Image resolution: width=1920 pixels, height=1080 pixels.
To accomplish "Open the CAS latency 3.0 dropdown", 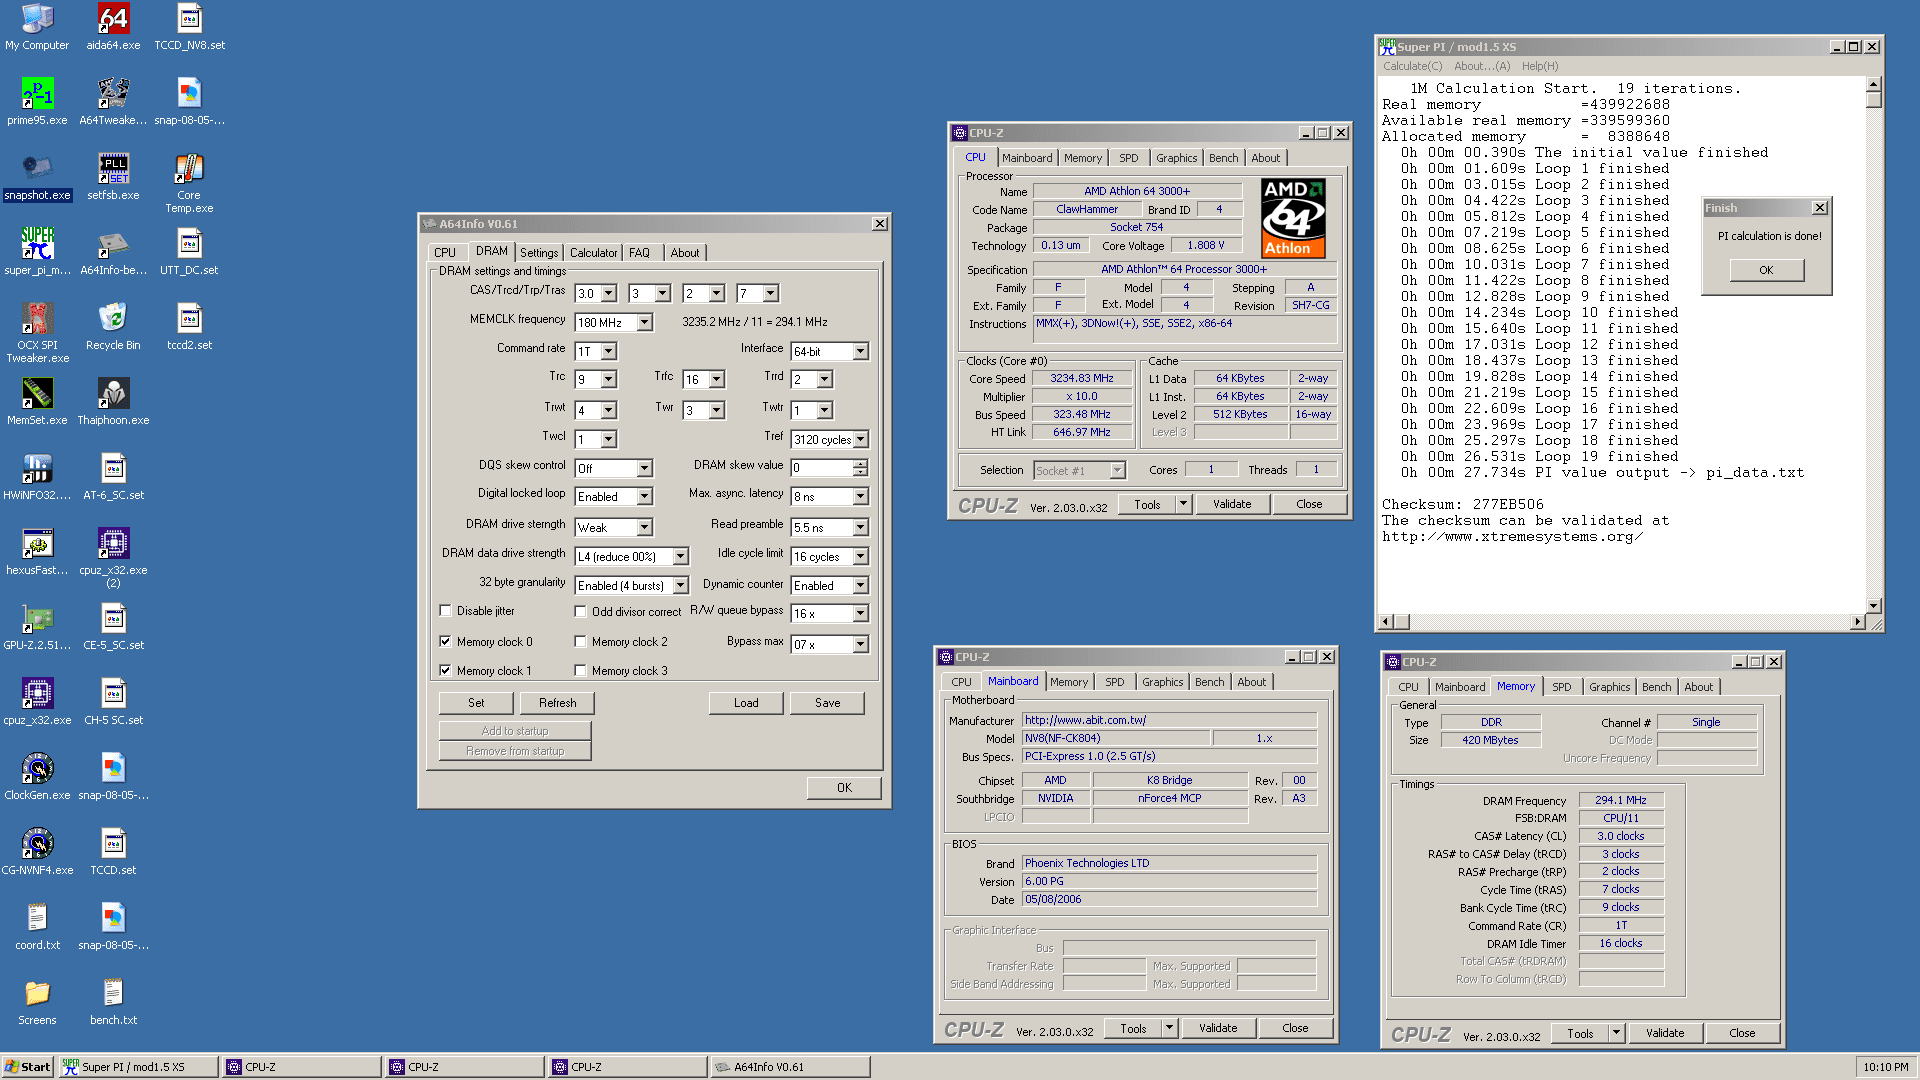I will (608, 293).
